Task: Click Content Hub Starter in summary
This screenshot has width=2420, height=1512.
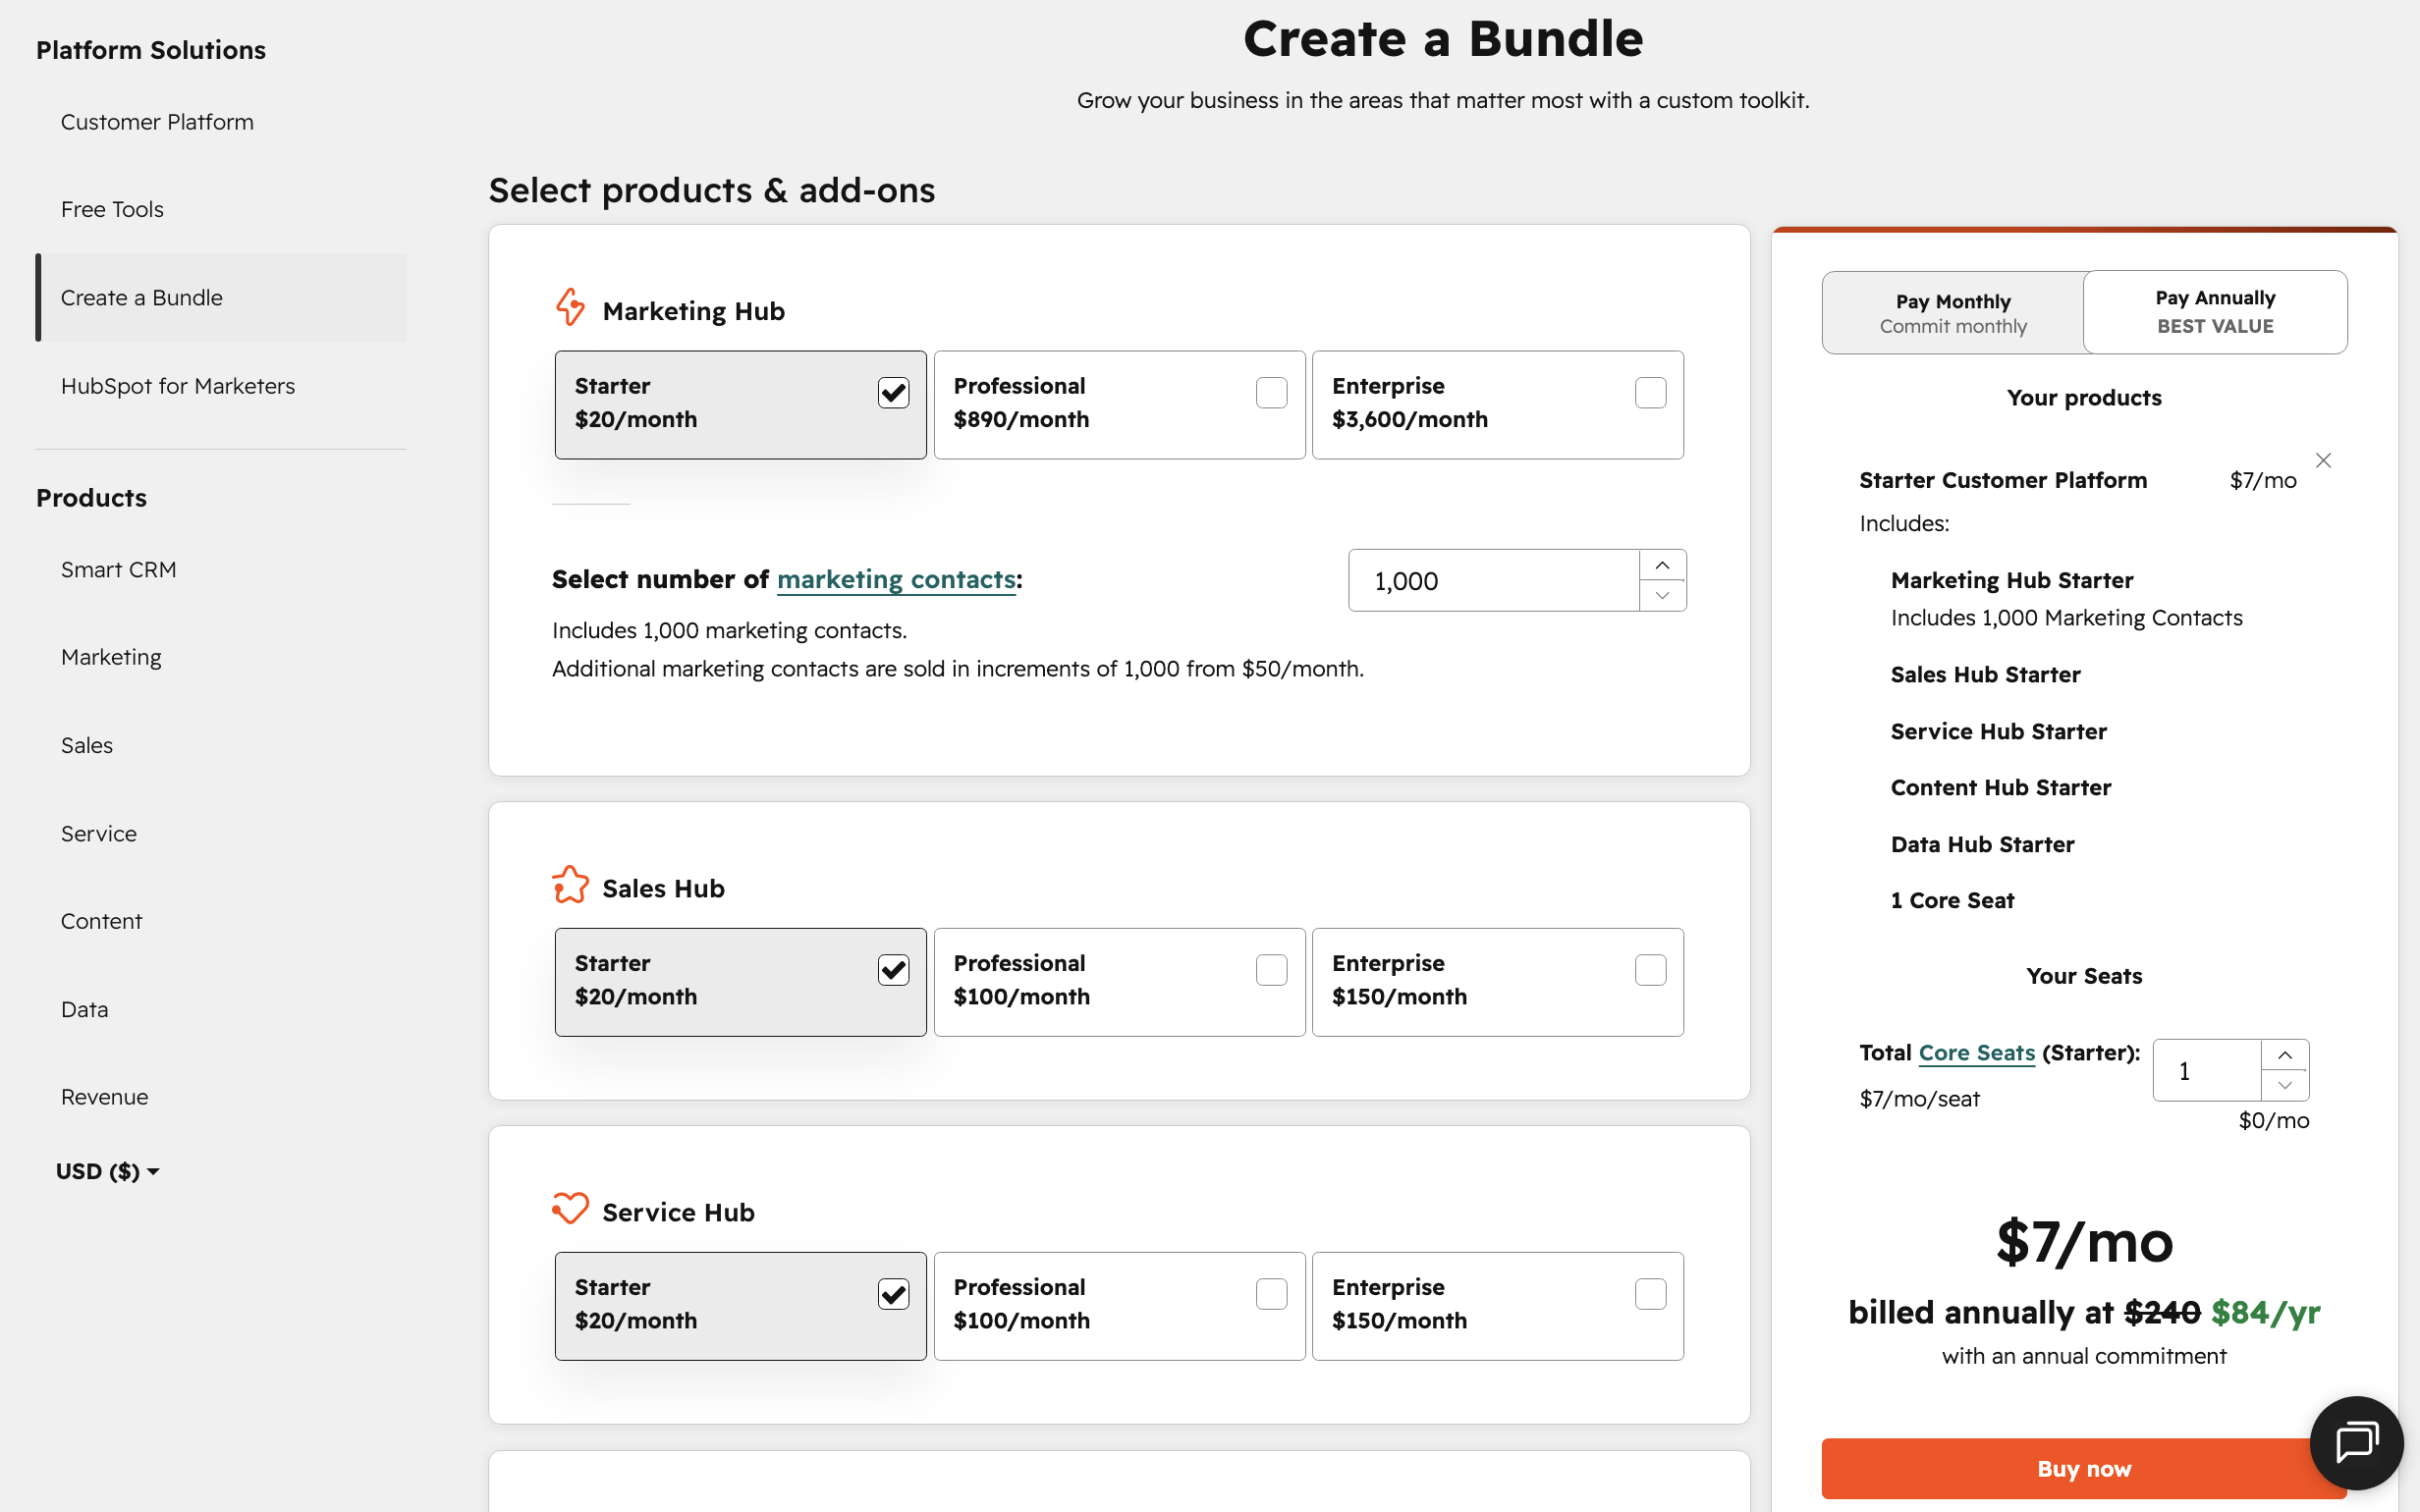Action: coord(2000,787)
